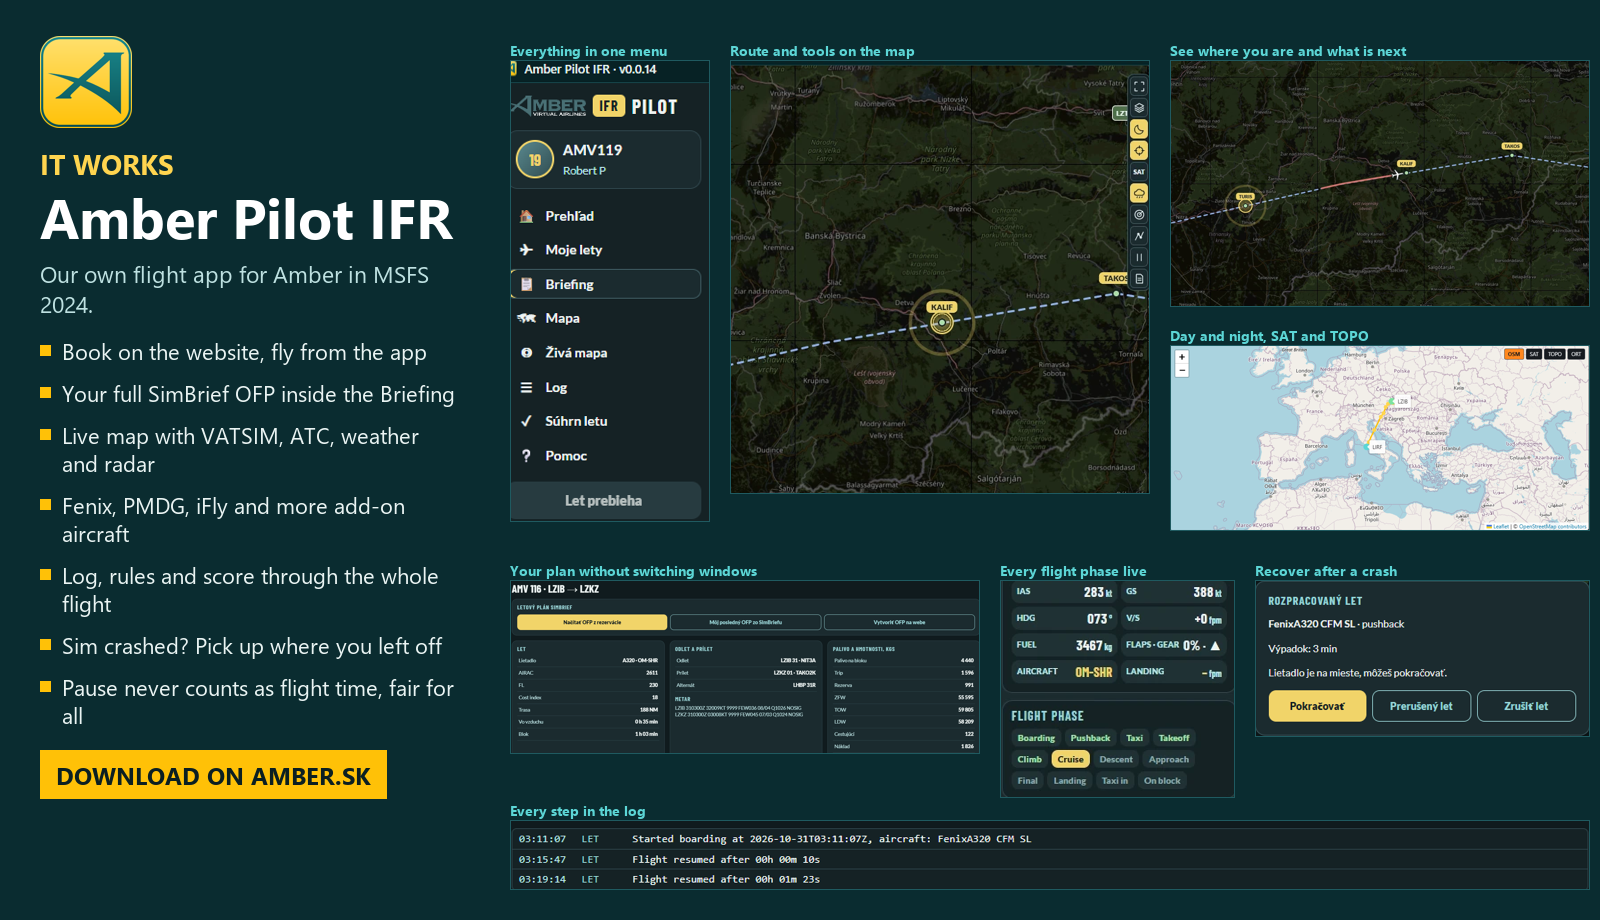Select TOPO map style button
The height and width of the screenshot is (920, 1600).
click(1555, 354)
